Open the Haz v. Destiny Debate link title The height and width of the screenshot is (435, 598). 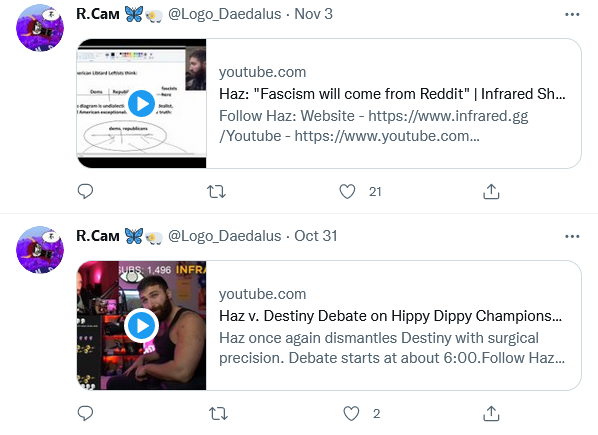391,316
